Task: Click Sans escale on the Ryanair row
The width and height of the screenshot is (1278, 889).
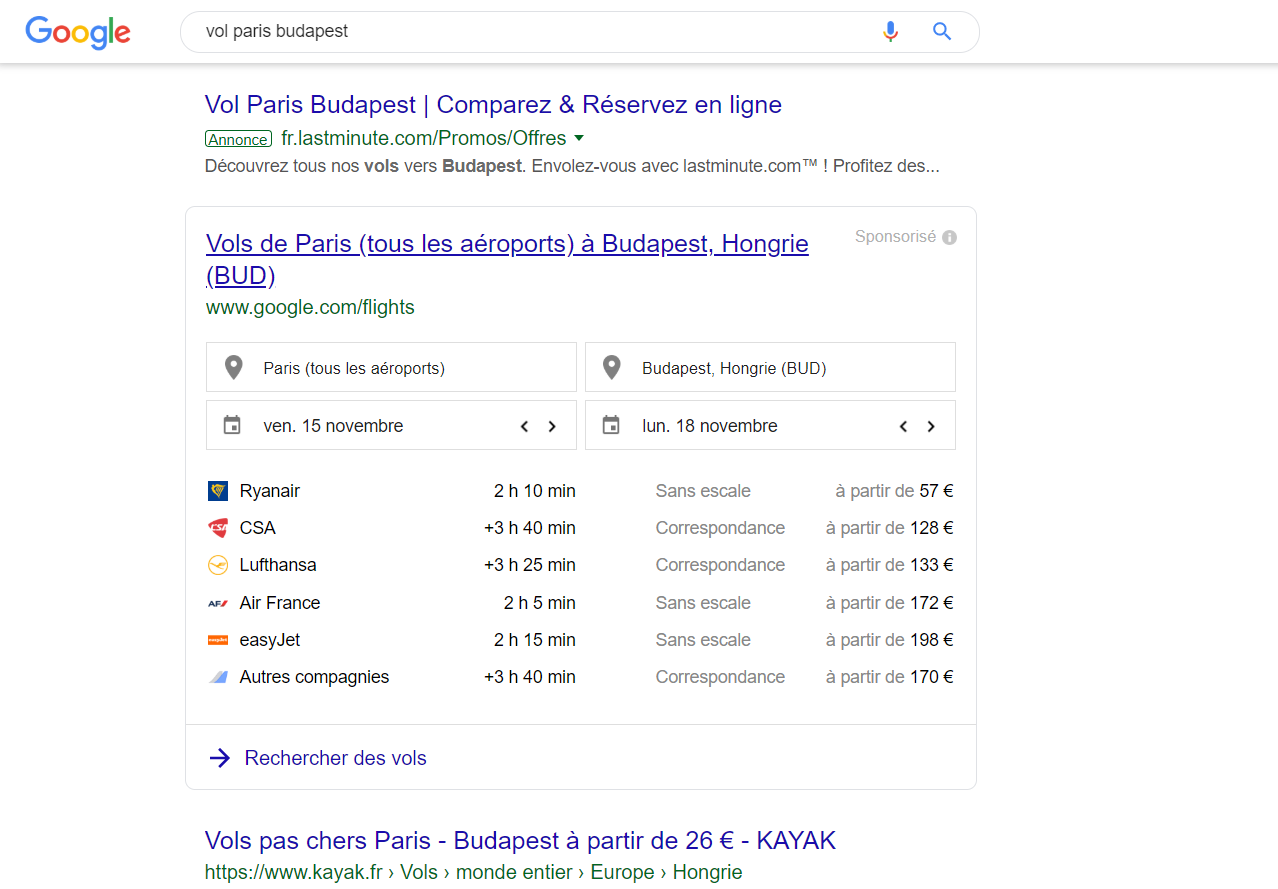Action: [703, 491]
